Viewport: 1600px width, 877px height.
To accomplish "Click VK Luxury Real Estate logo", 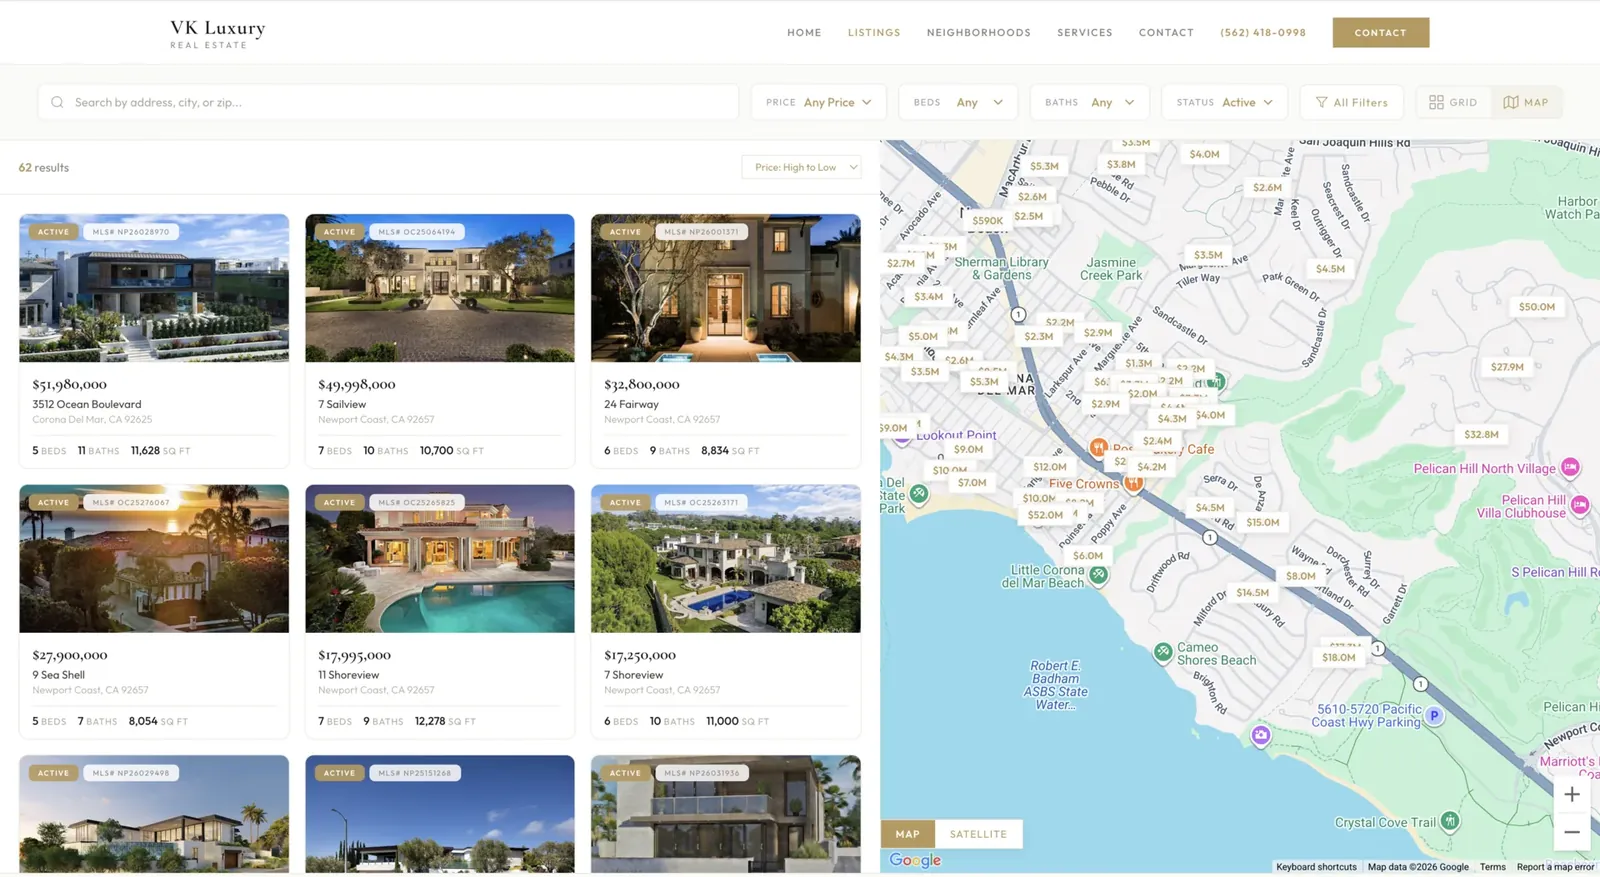I will click(x=217, y=33).
